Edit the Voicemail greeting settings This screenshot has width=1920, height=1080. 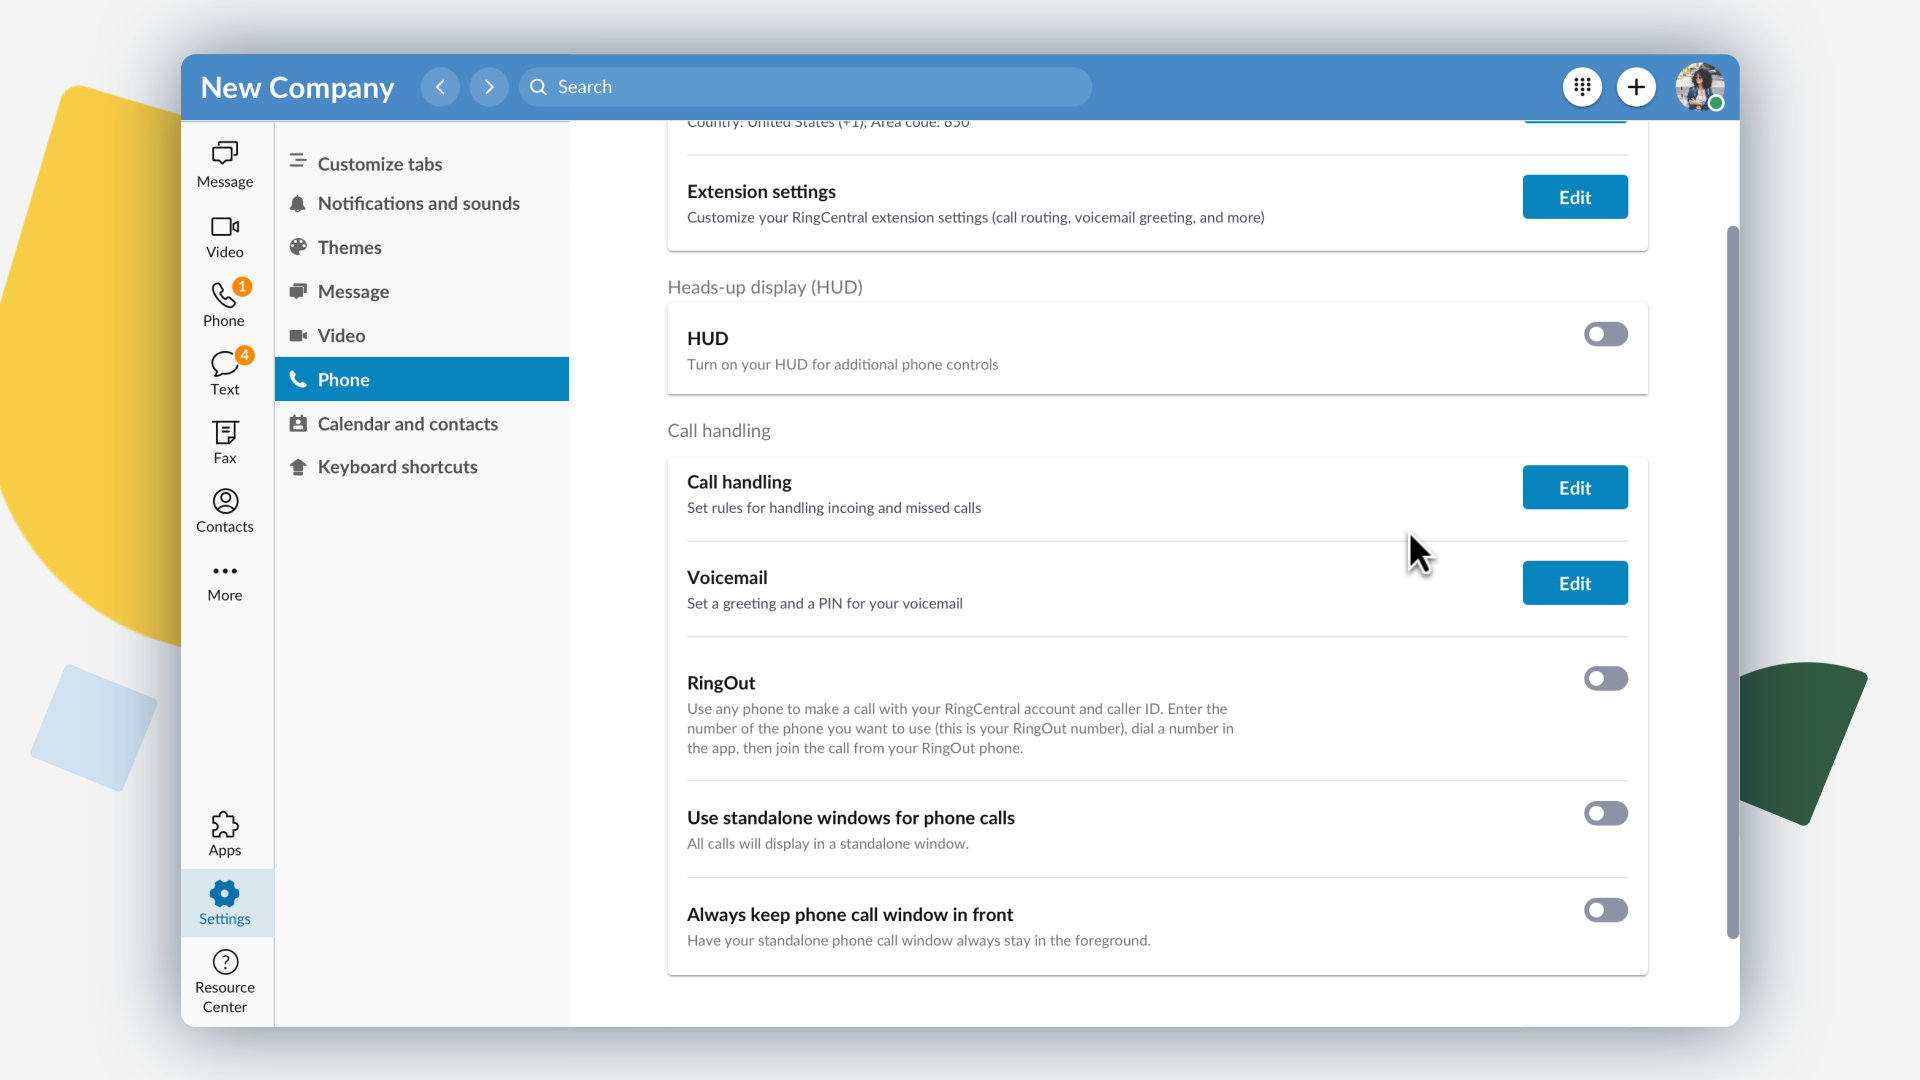(1574, 583)
